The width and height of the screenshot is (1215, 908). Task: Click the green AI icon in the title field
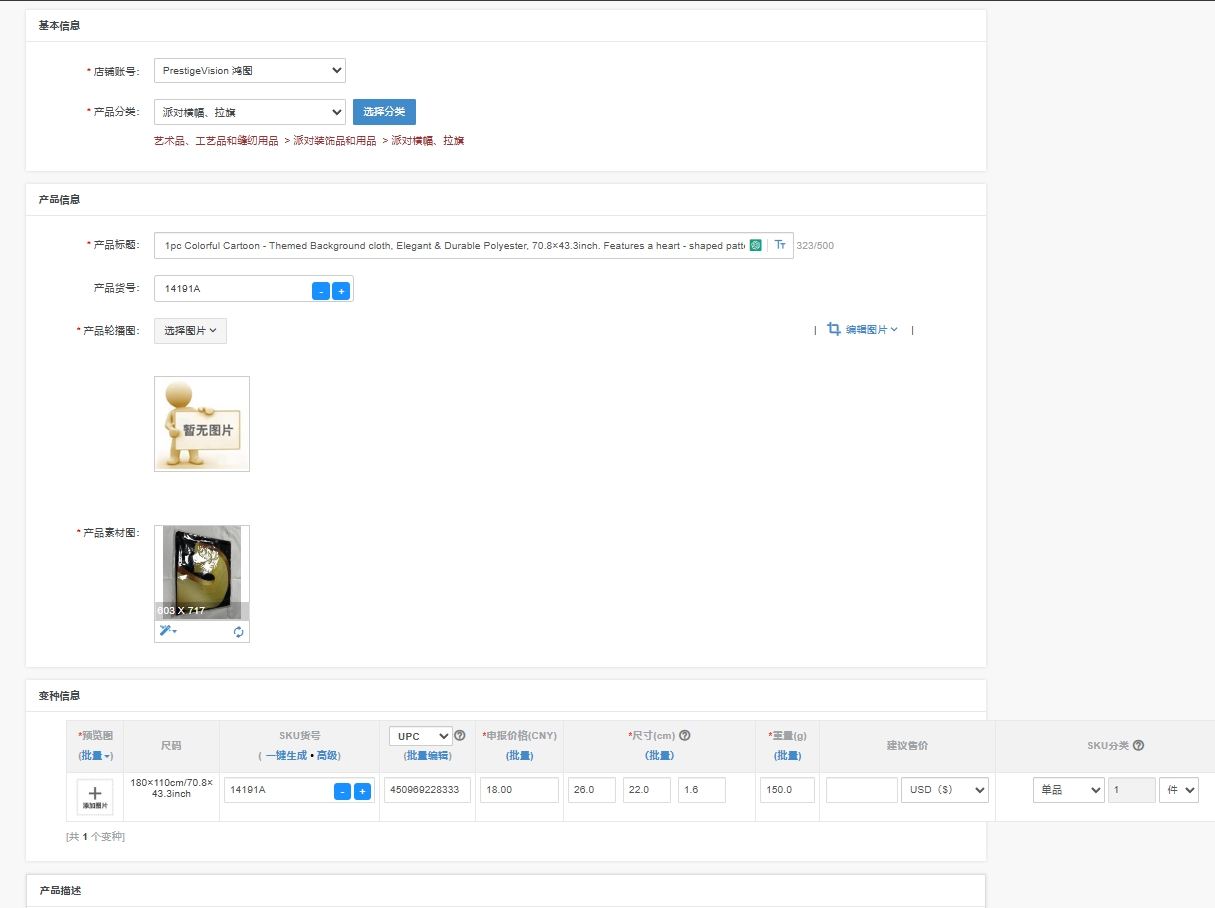[x=756, y=245]
